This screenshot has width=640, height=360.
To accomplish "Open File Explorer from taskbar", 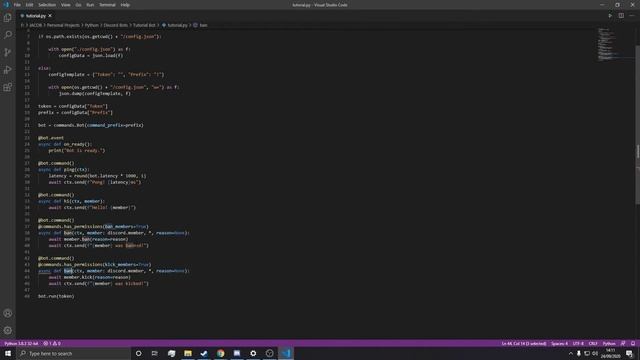I will pyautogui.click(x=188, y=353).
